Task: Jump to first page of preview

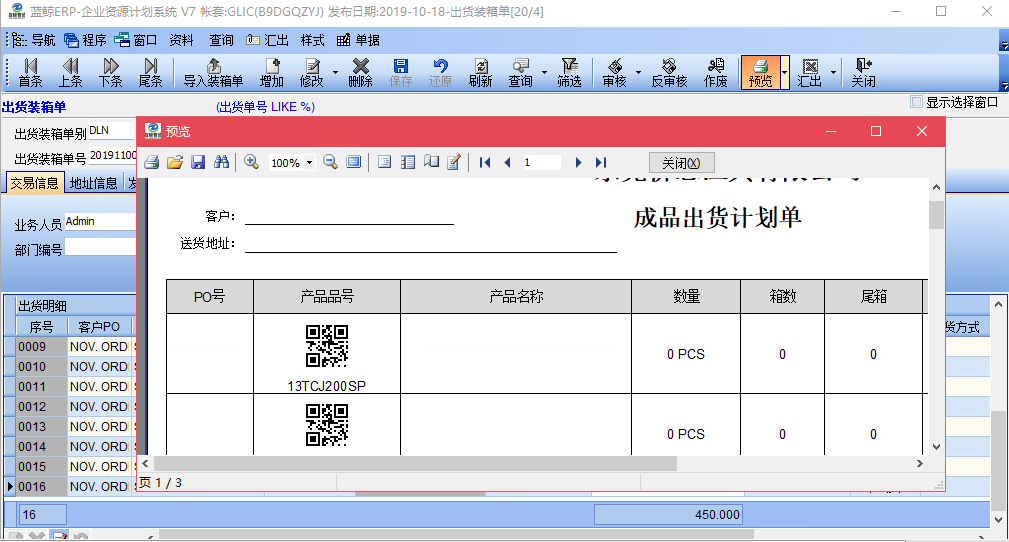Action: click(x=485, y=162)
